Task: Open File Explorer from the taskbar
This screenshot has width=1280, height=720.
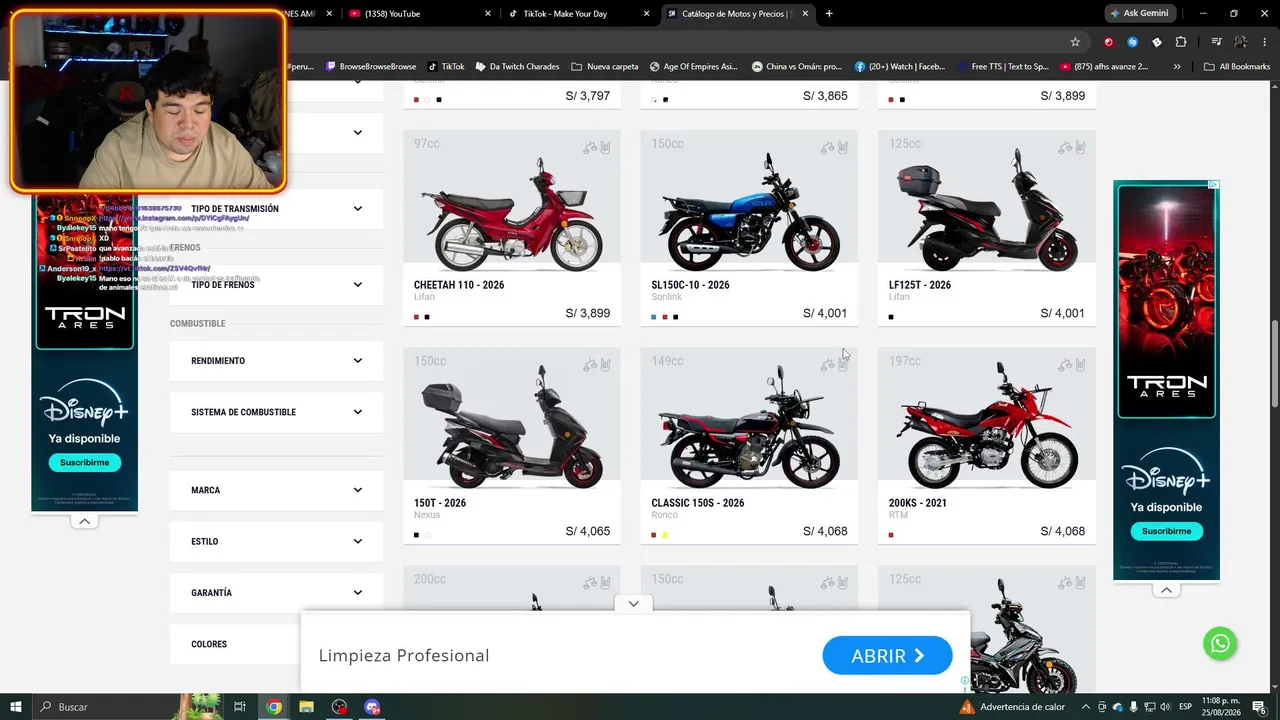Action: point(306,707)
